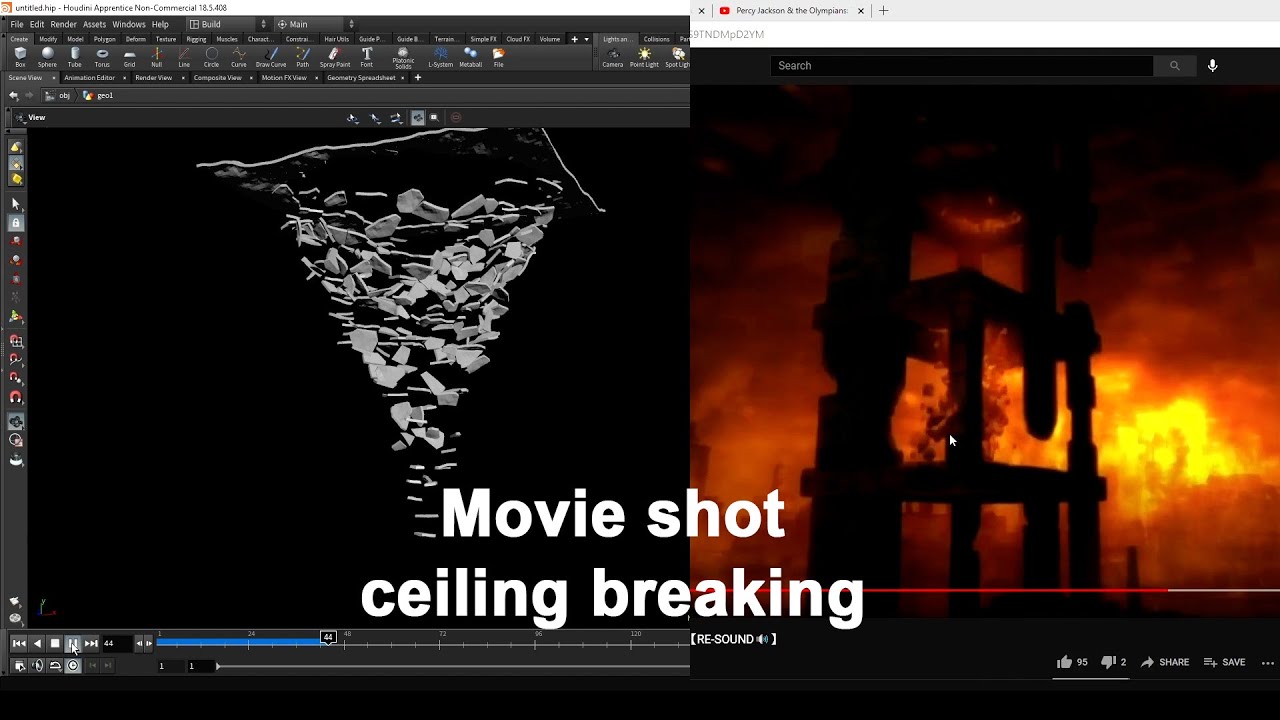
Task: Select the Grid shelf tool
Action: [129, 57]
